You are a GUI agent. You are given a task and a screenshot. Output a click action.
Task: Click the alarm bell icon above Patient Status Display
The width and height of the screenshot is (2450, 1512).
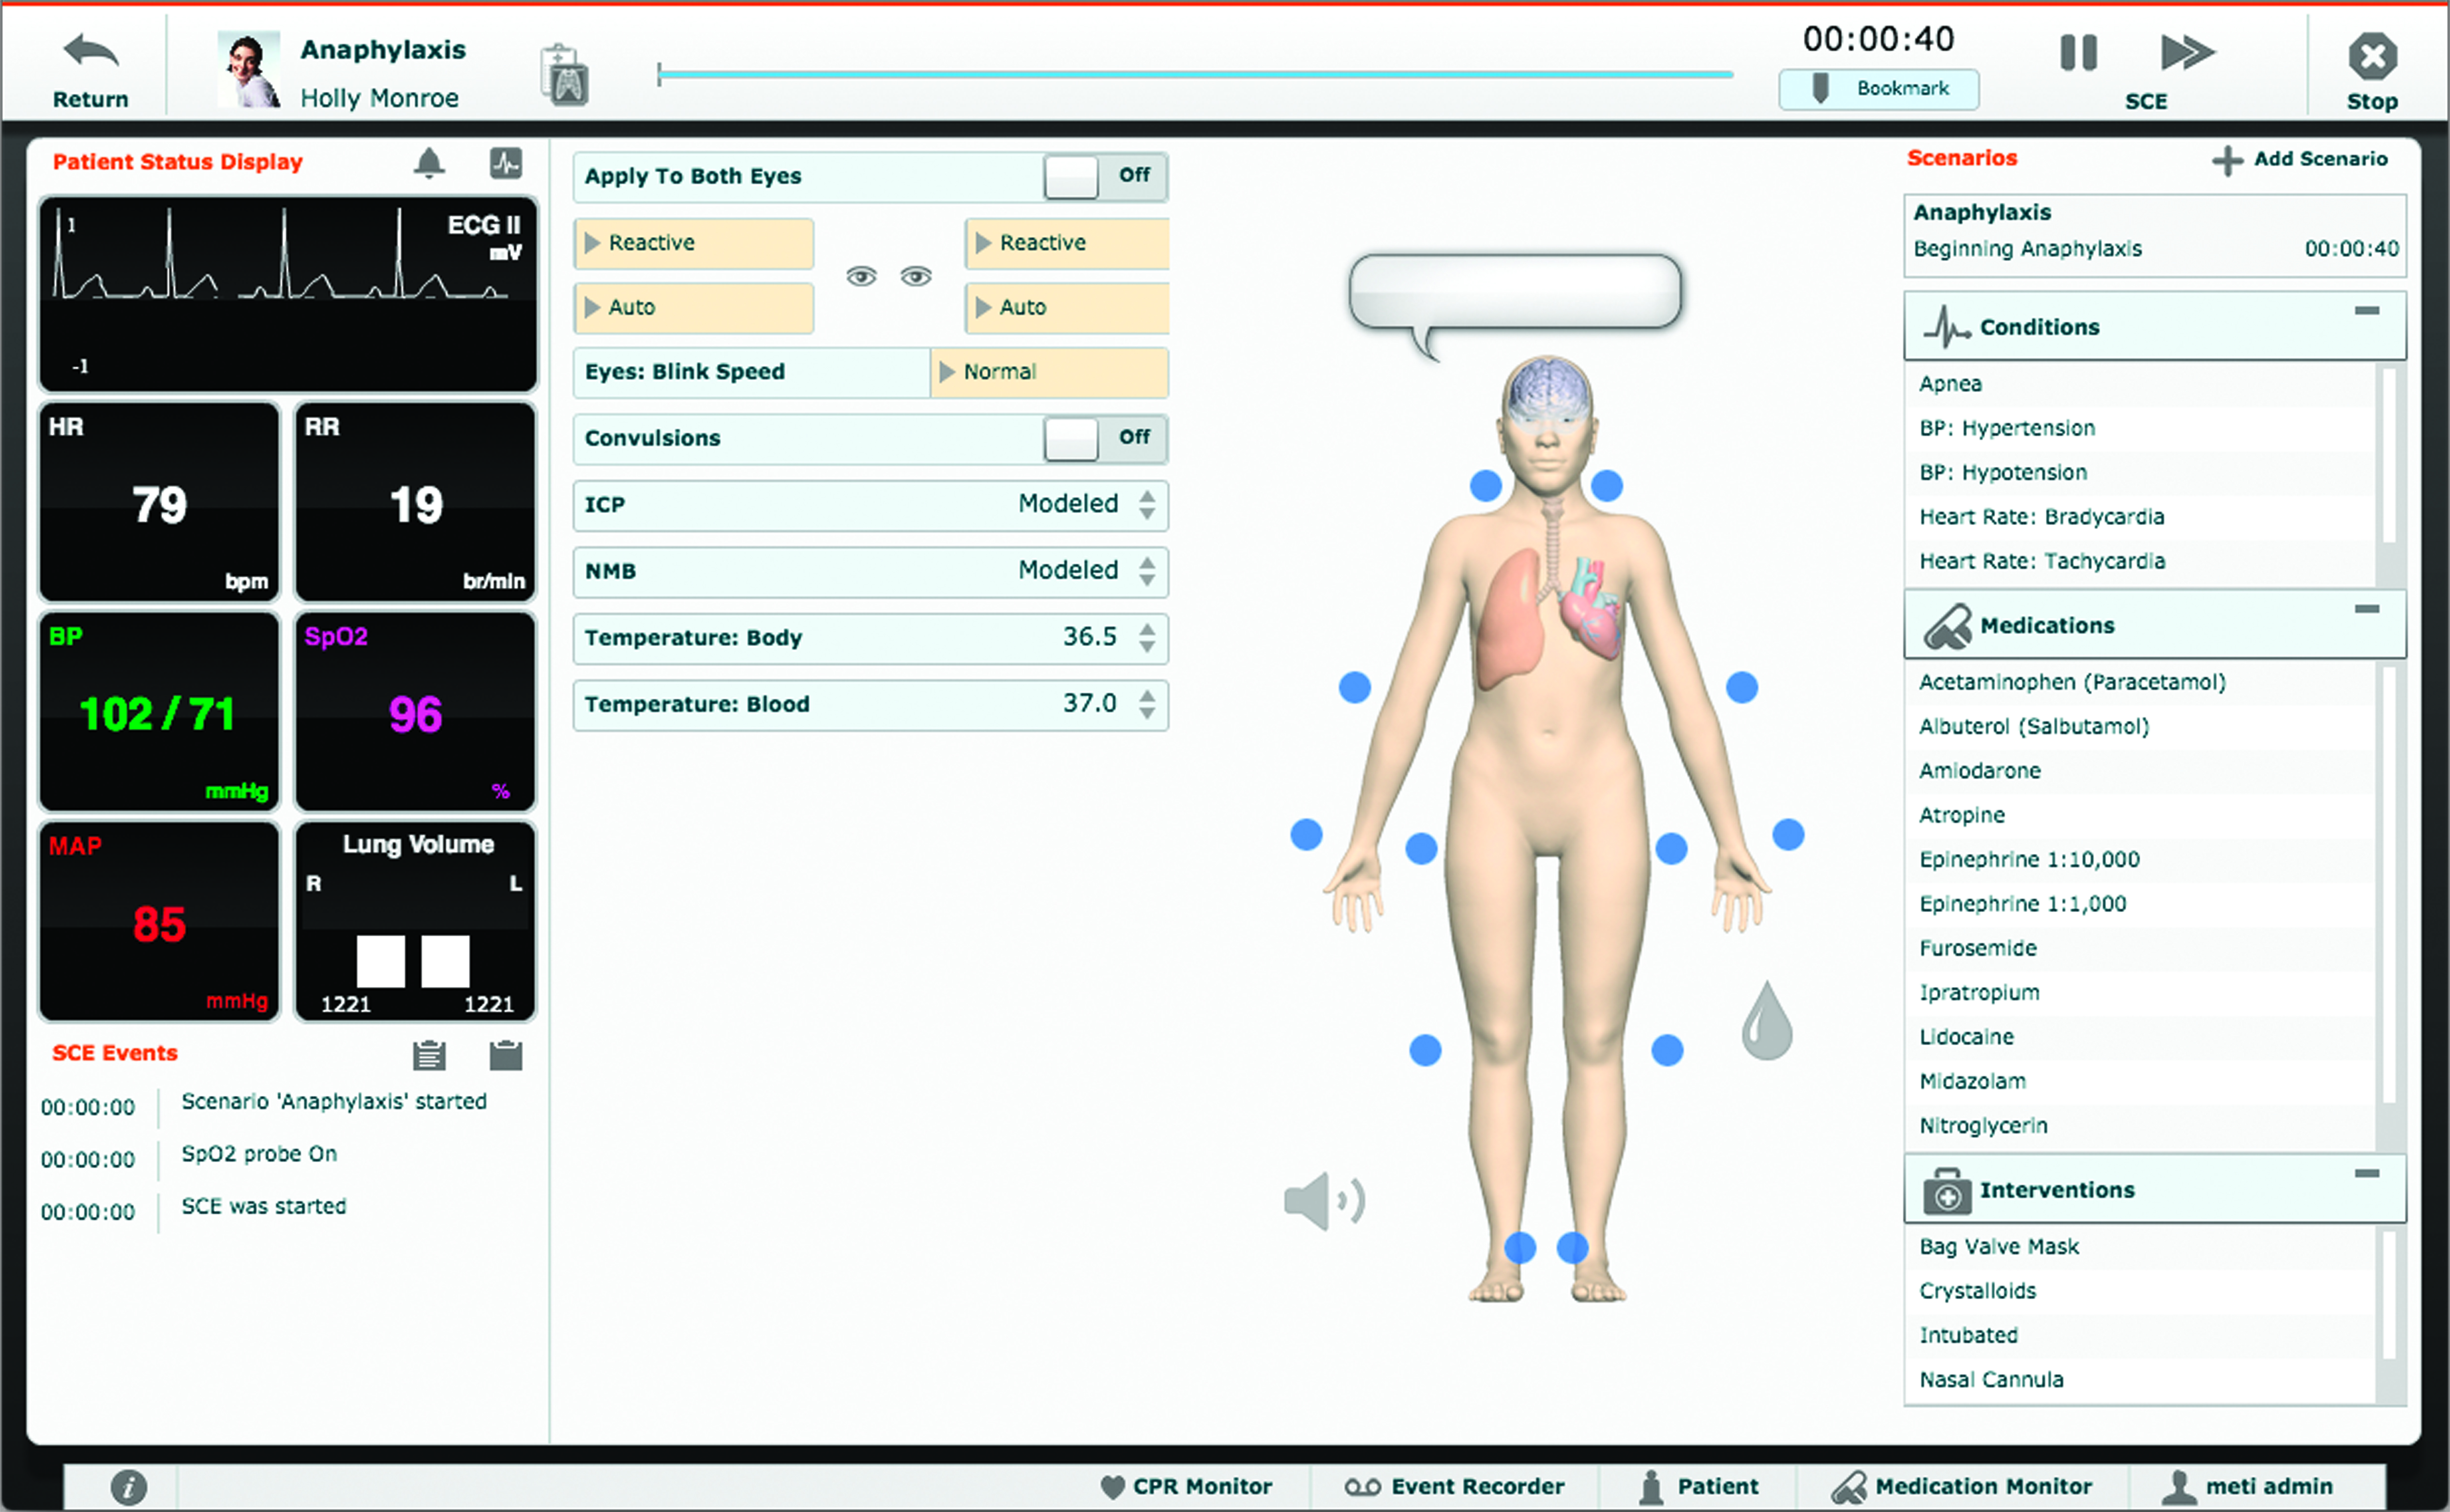(x=430, y=162)
